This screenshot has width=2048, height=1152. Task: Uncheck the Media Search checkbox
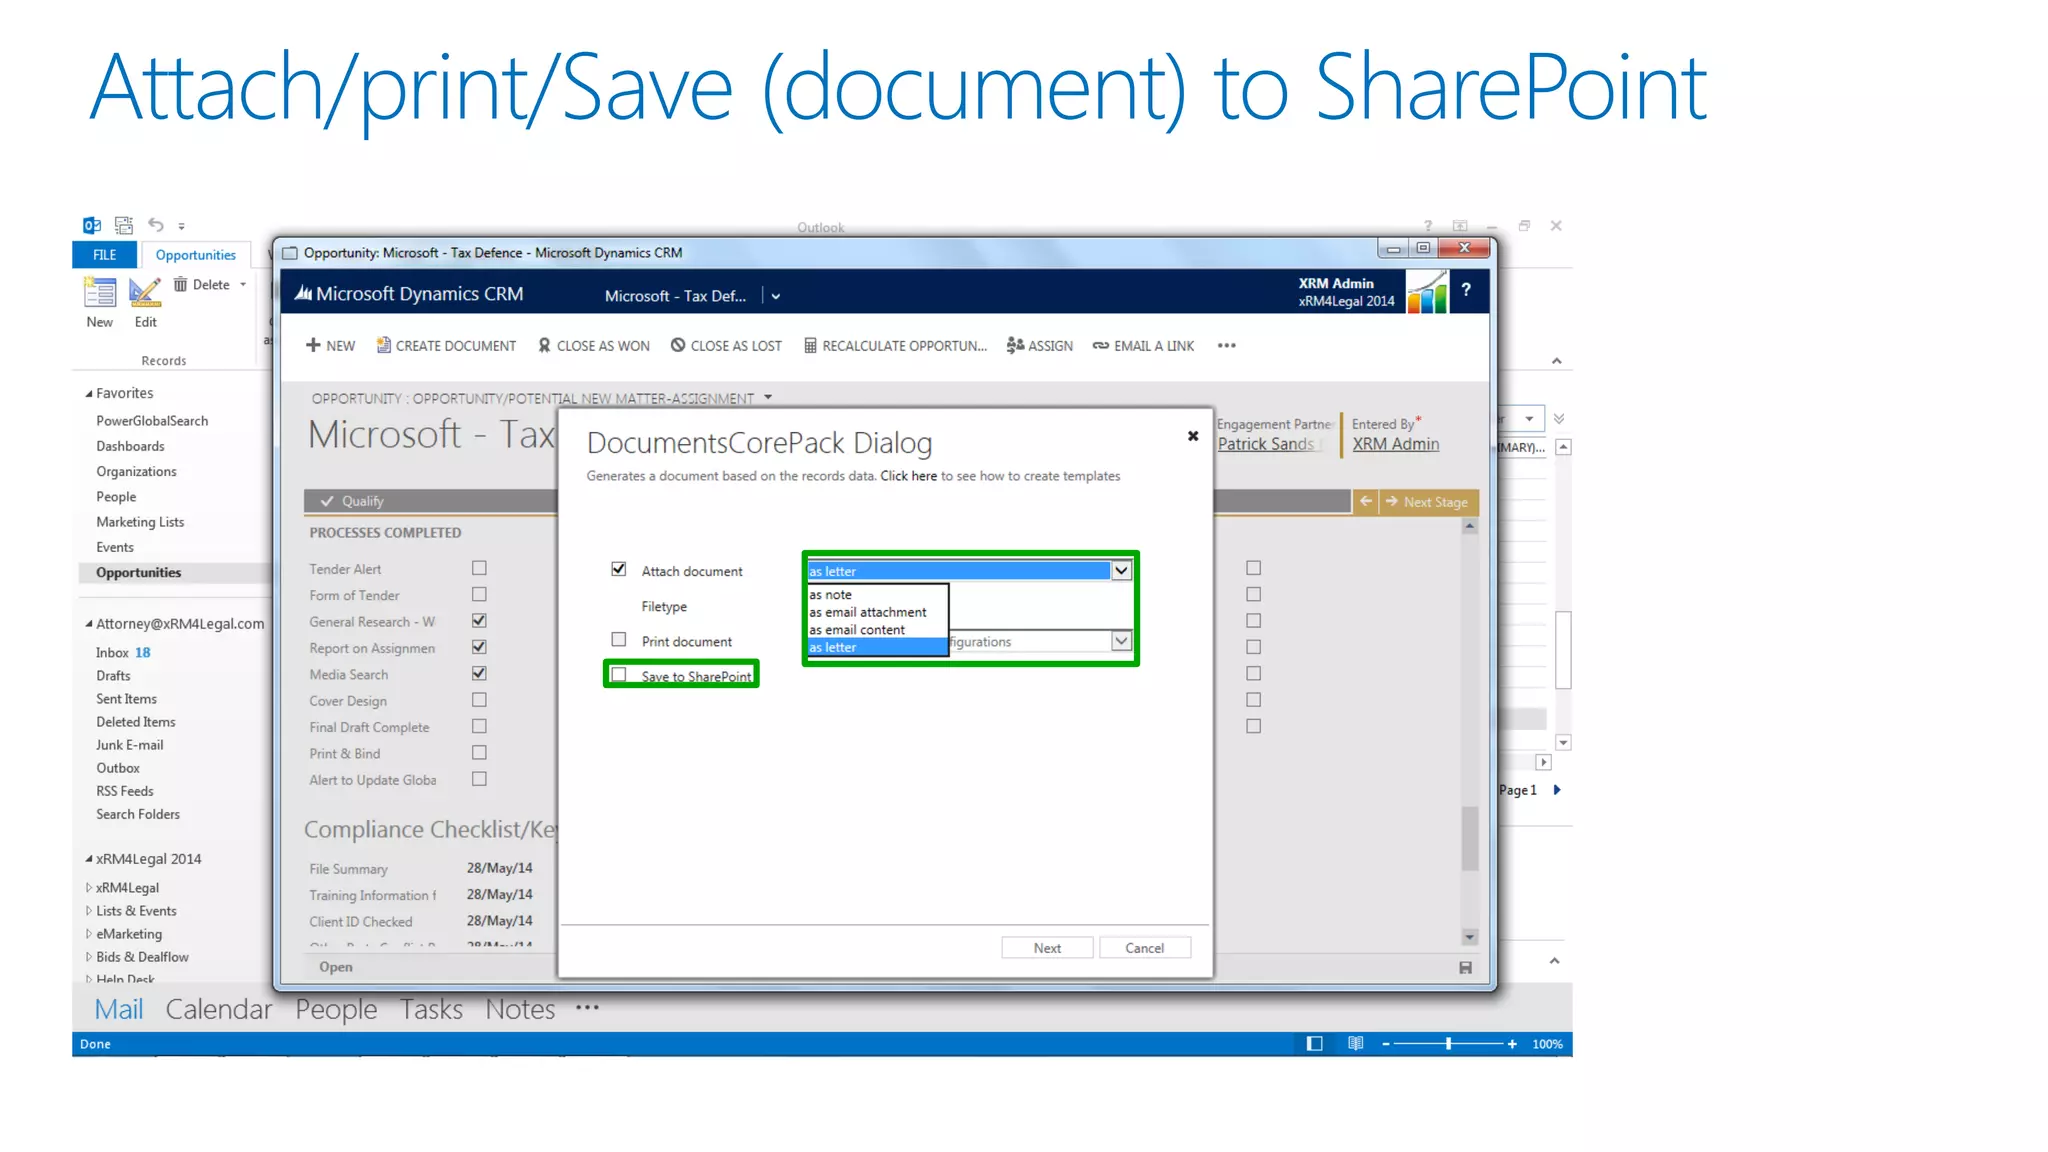(x=479, y=673)
